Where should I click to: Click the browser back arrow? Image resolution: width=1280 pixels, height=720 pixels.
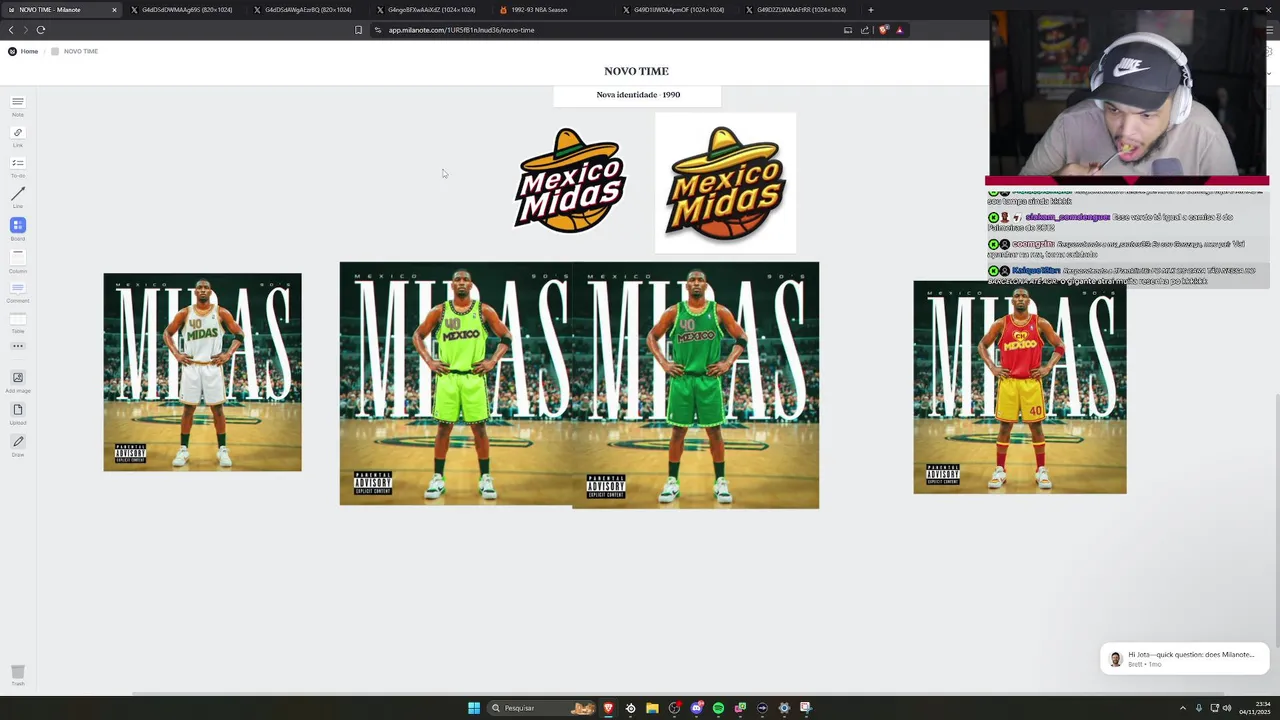tap(11, 30)
